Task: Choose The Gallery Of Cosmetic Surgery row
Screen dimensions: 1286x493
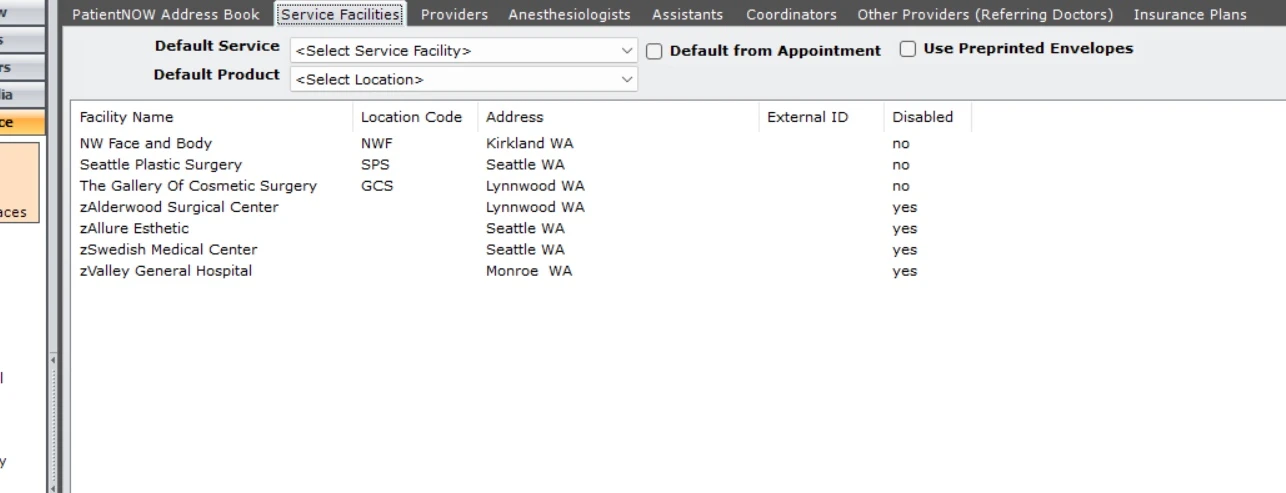Action: (x=520, y=186)
